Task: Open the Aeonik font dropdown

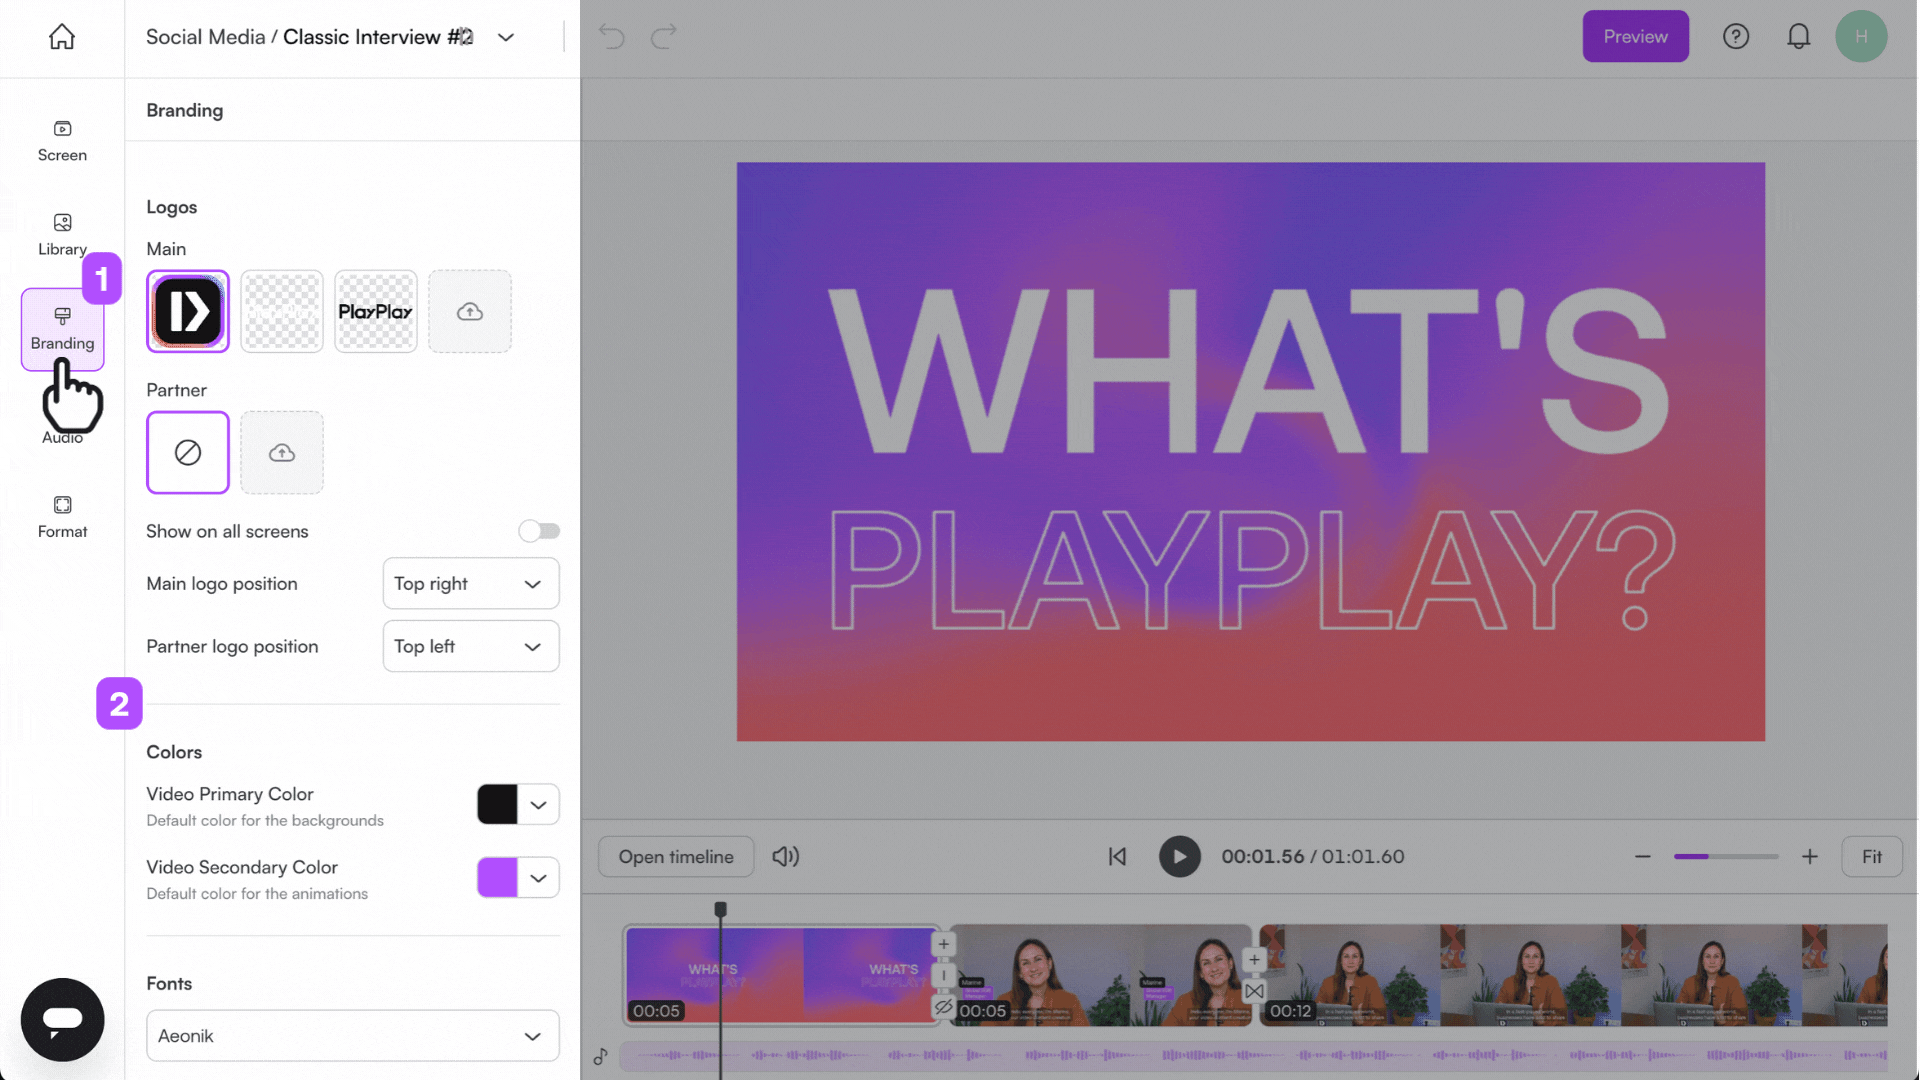Action: [x=352, y=1036]
